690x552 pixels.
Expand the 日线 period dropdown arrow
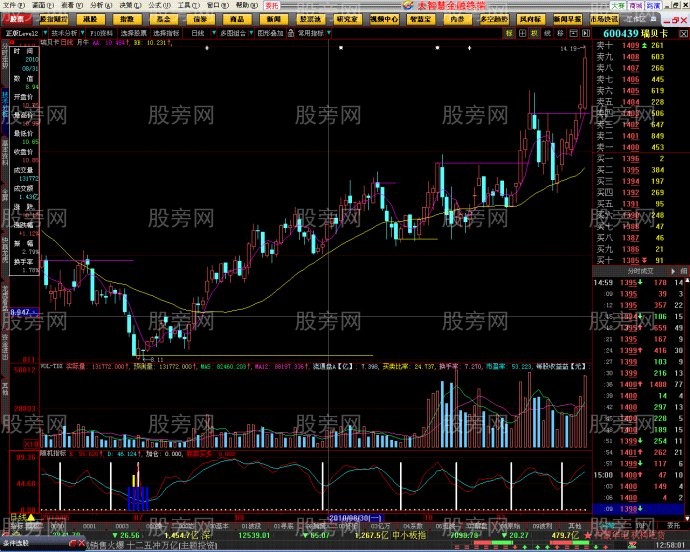tap(214, 33)
